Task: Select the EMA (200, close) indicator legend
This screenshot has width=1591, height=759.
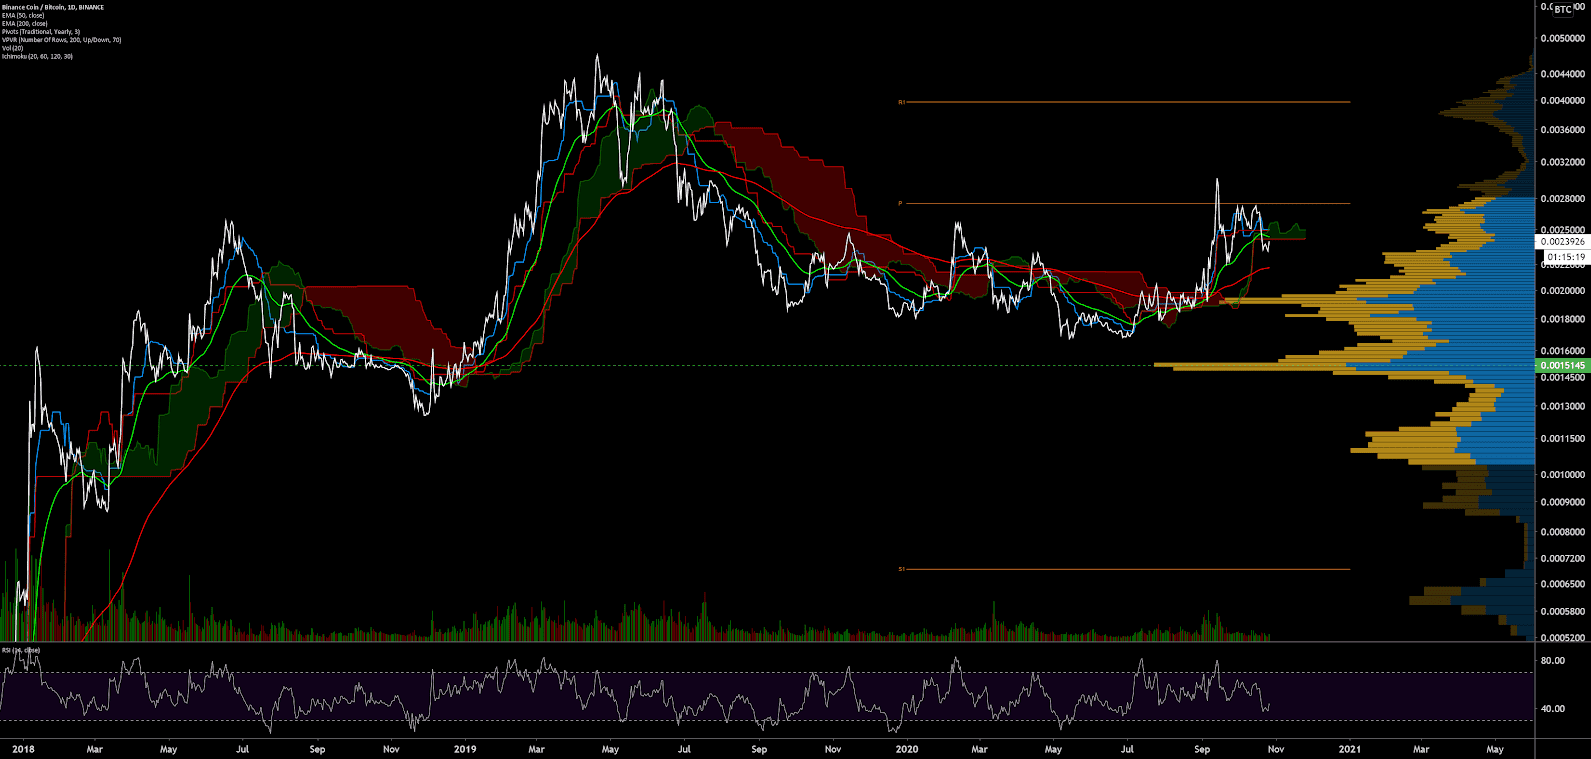Action: click(x=25, y=24)
